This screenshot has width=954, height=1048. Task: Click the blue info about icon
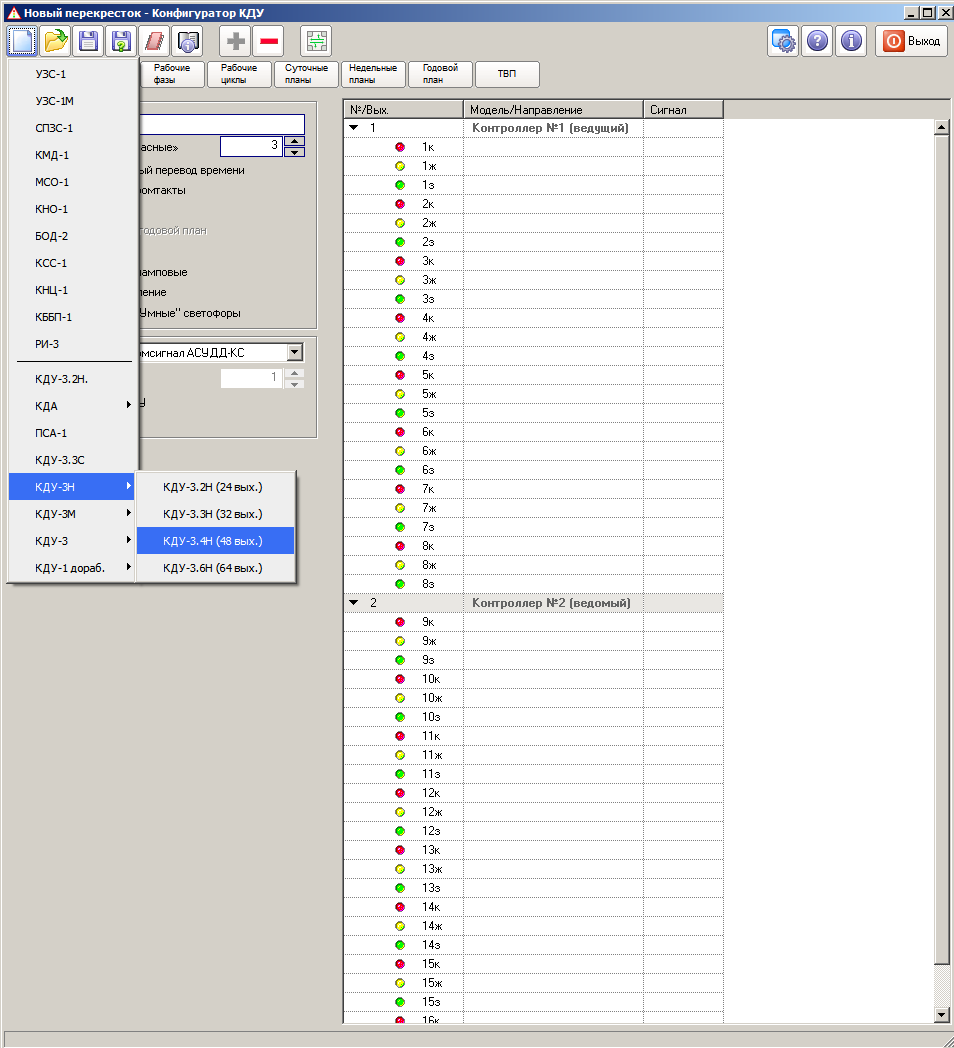(x=851, y=41)
